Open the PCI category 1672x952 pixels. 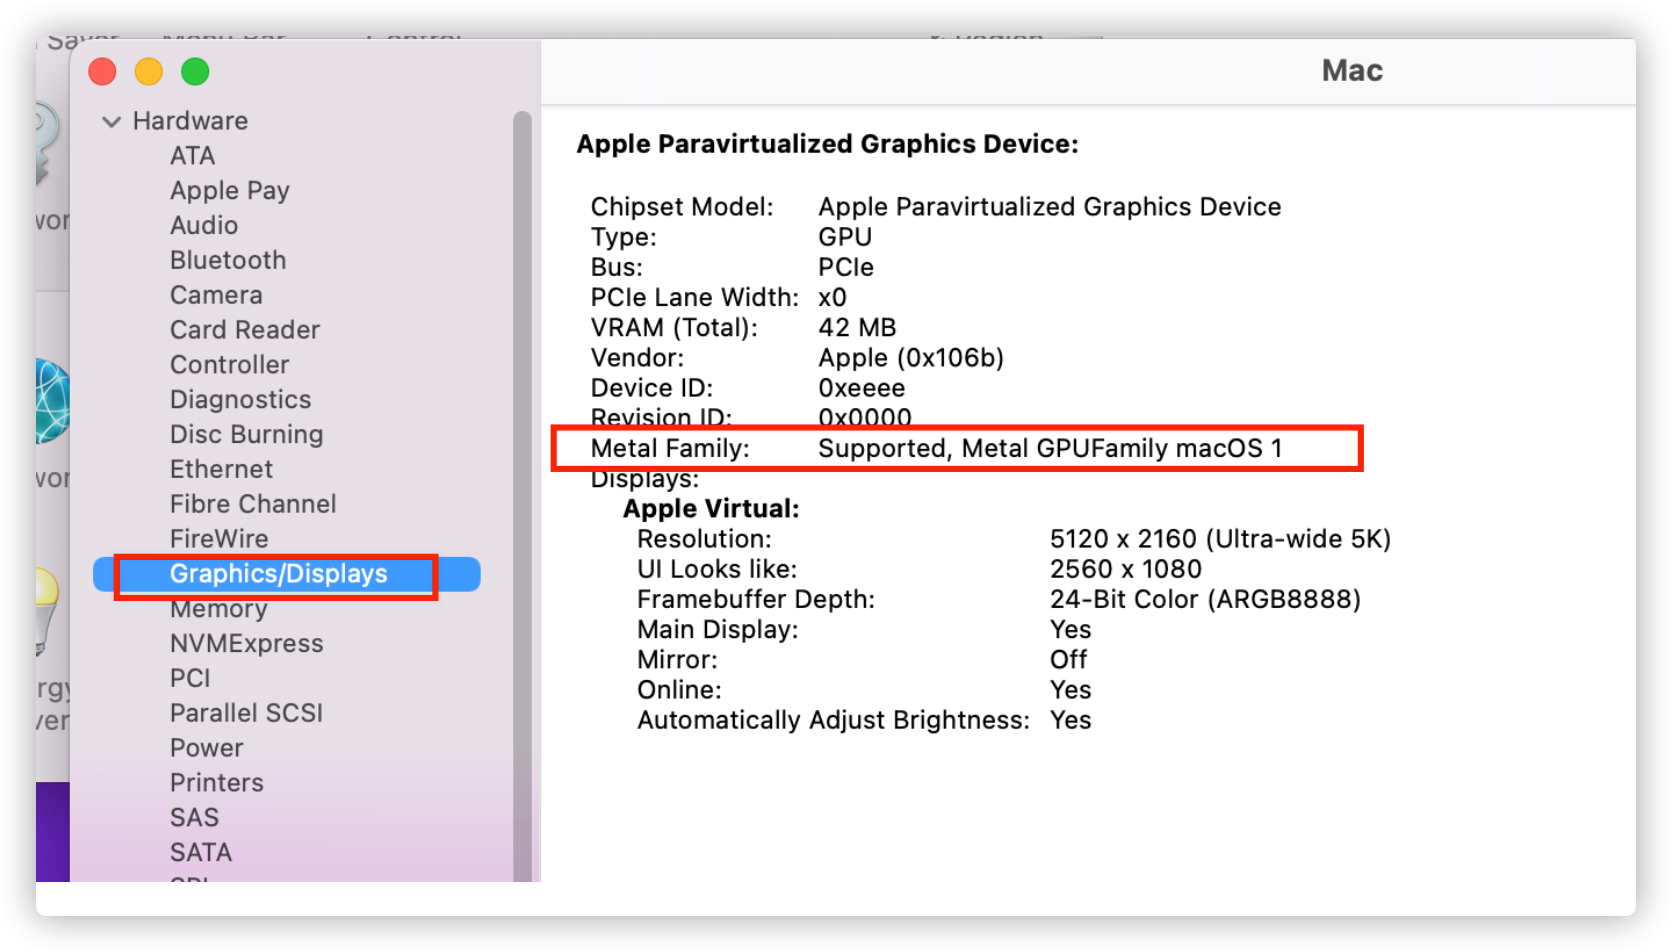190,678
